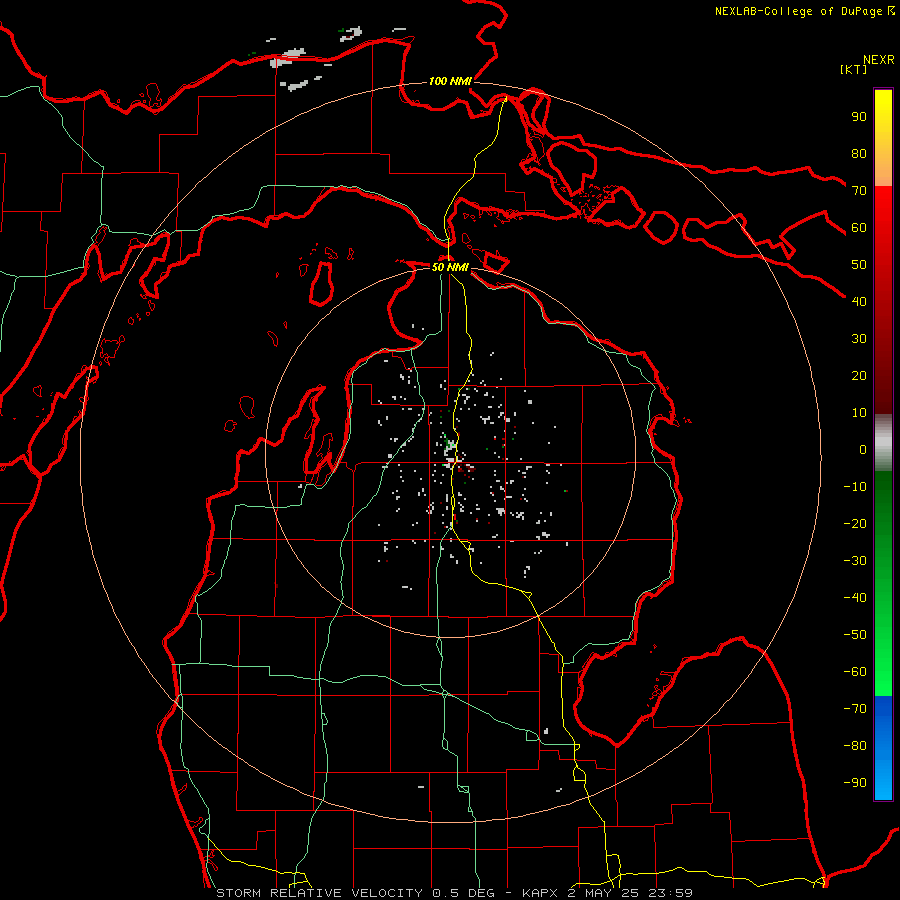This screenshot has height=900, width=900.
Task: Select the -40 knot legend value
Action: click(855, 598)
